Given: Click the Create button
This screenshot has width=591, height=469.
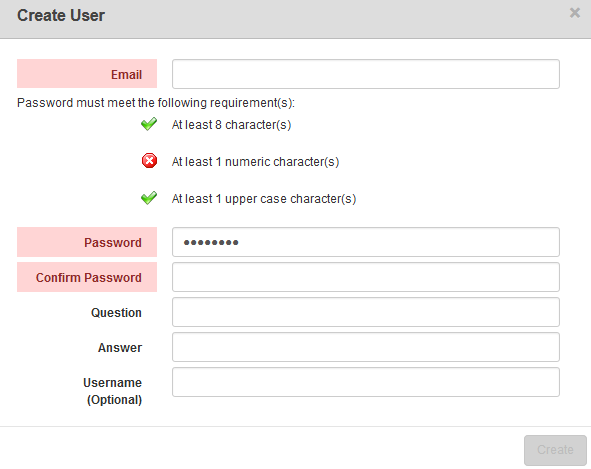Looking at the screenshot, I should (555, 450).
